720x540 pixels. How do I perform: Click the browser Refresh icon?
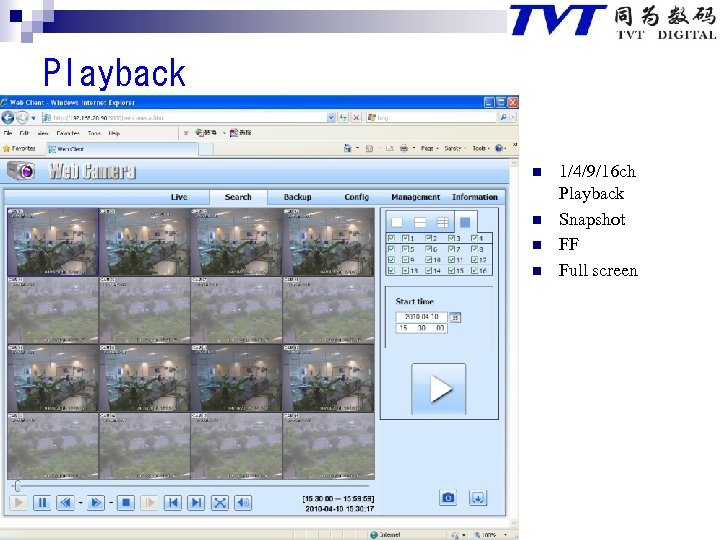click(x=343, y=118)
